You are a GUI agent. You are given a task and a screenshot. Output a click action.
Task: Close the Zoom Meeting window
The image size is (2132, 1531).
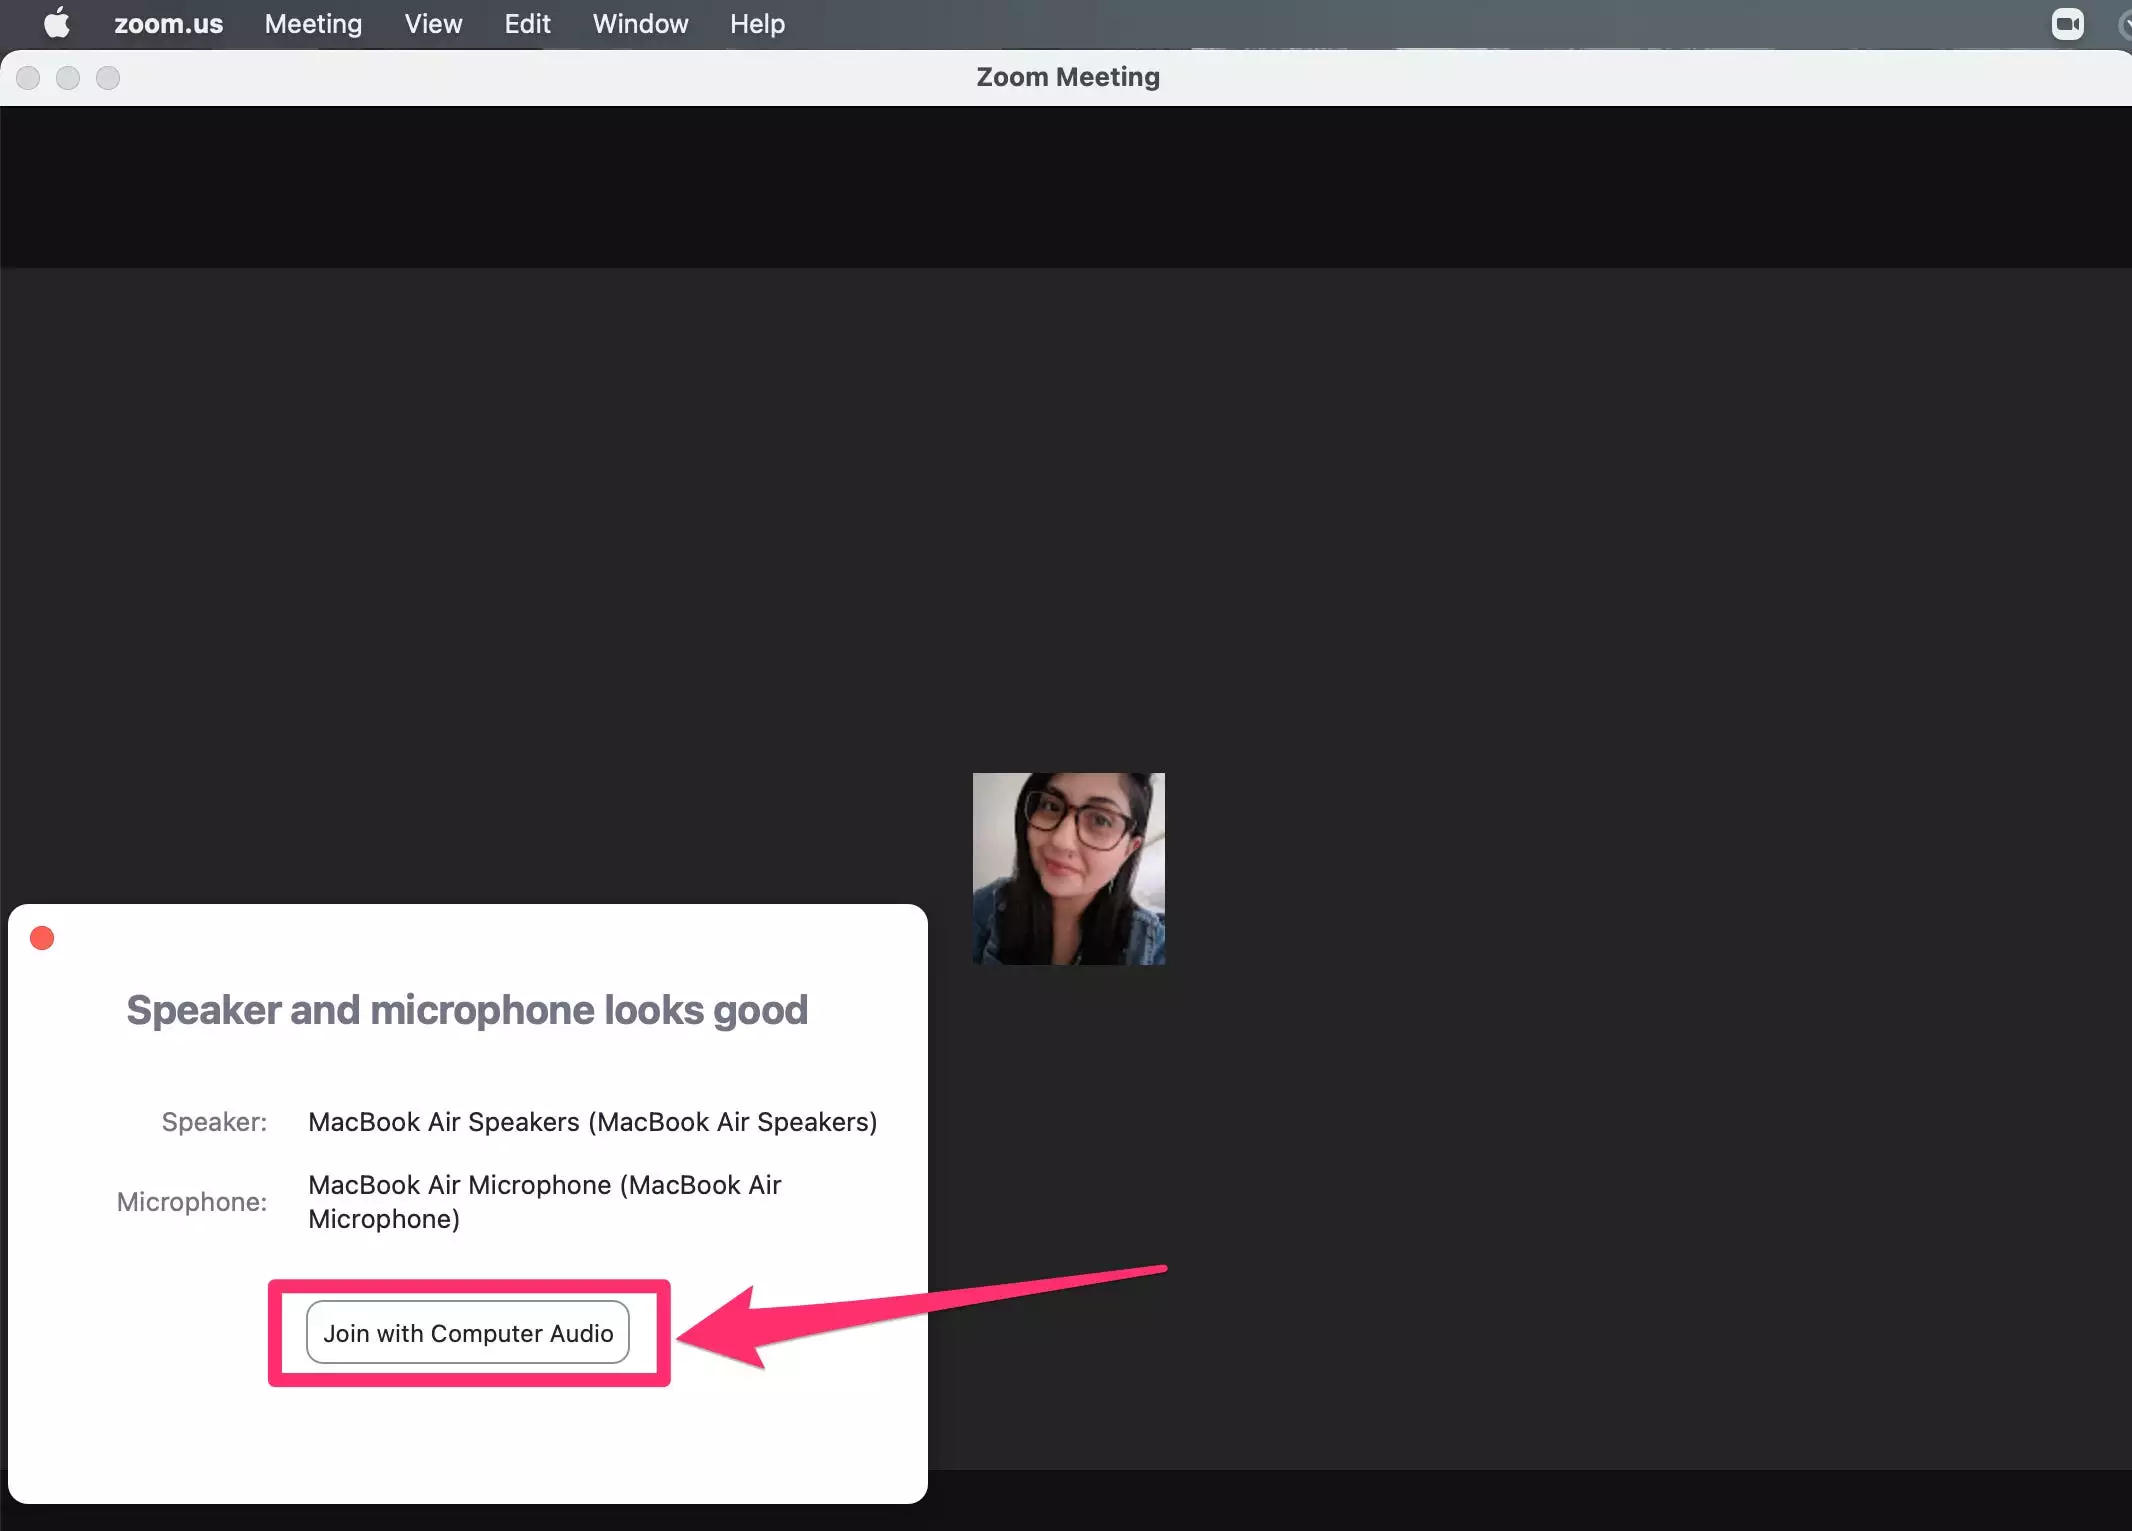(x=28, y=78)
